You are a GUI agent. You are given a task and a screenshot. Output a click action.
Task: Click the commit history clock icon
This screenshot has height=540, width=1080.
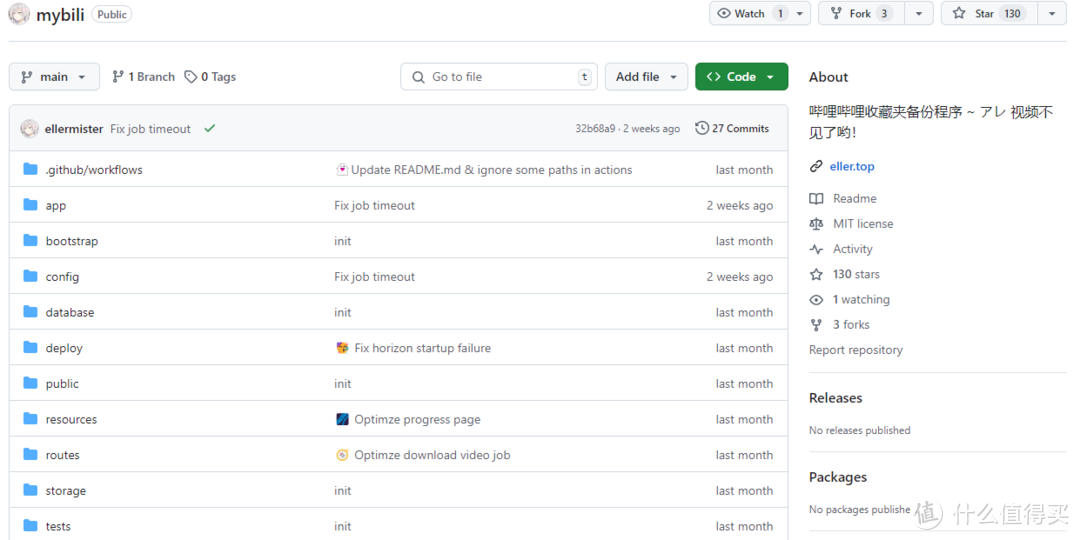[702, 128]
